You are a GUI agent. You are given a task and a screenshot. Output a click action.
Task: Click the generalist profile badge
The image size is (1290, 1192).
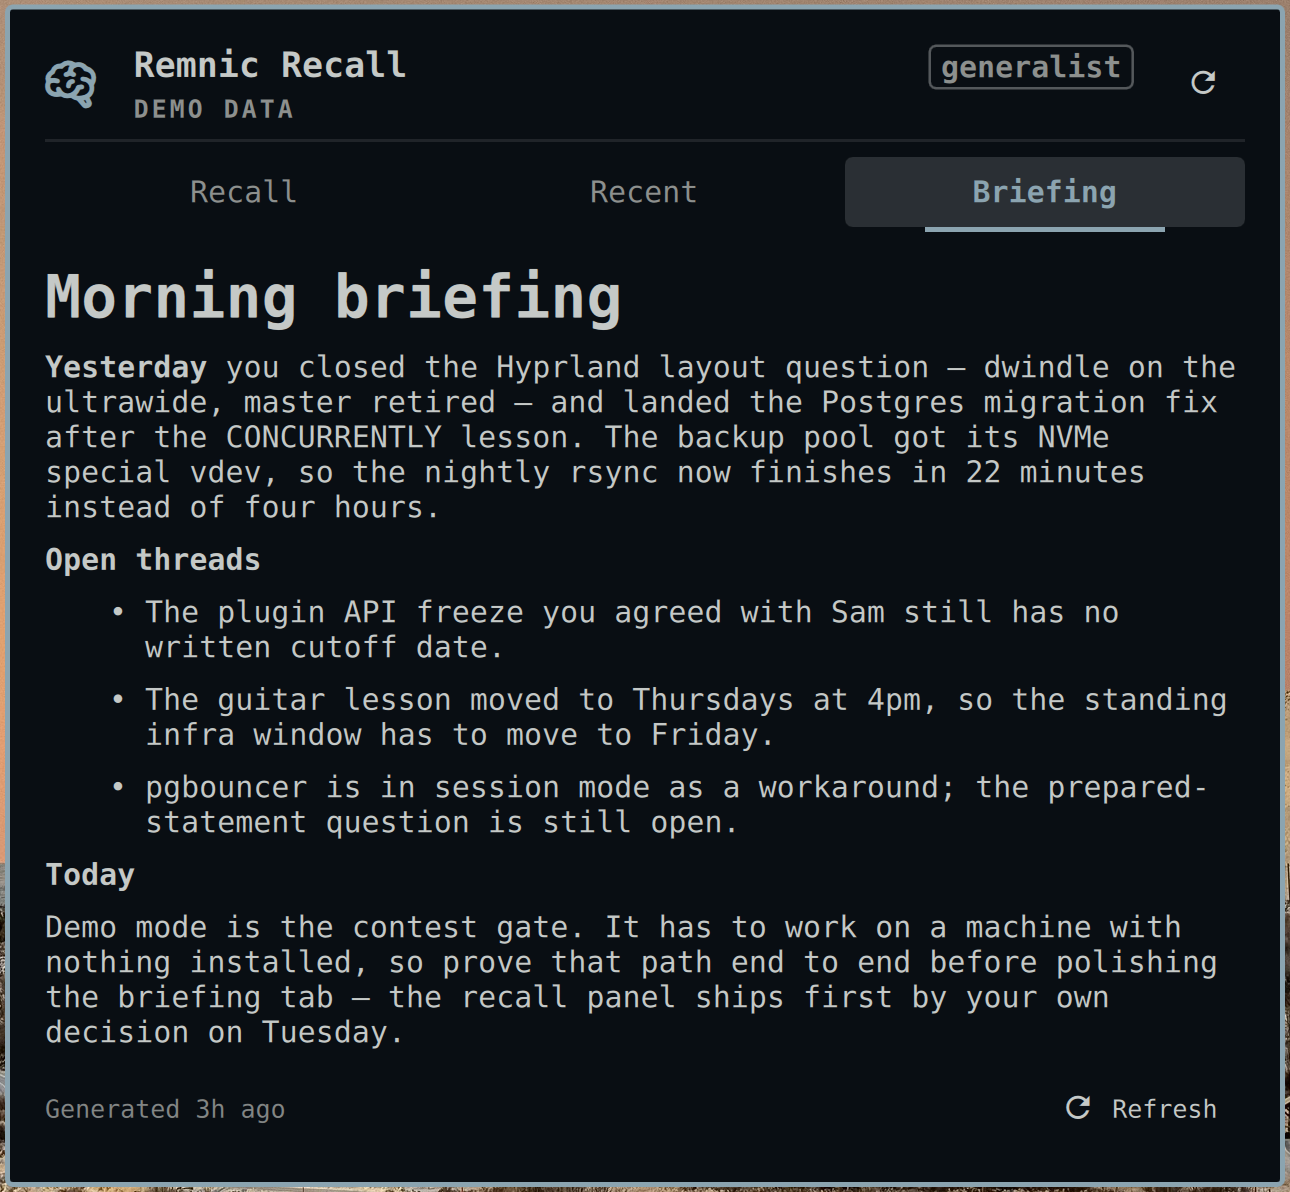pyautogui.click(x=1031, y=67)
